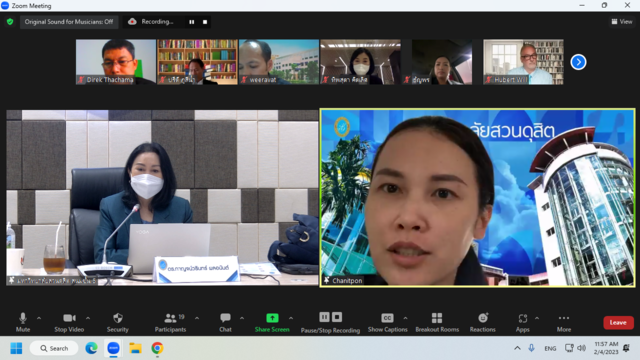Open network tray icon
The image size is (640, 360).
point(569,348)
